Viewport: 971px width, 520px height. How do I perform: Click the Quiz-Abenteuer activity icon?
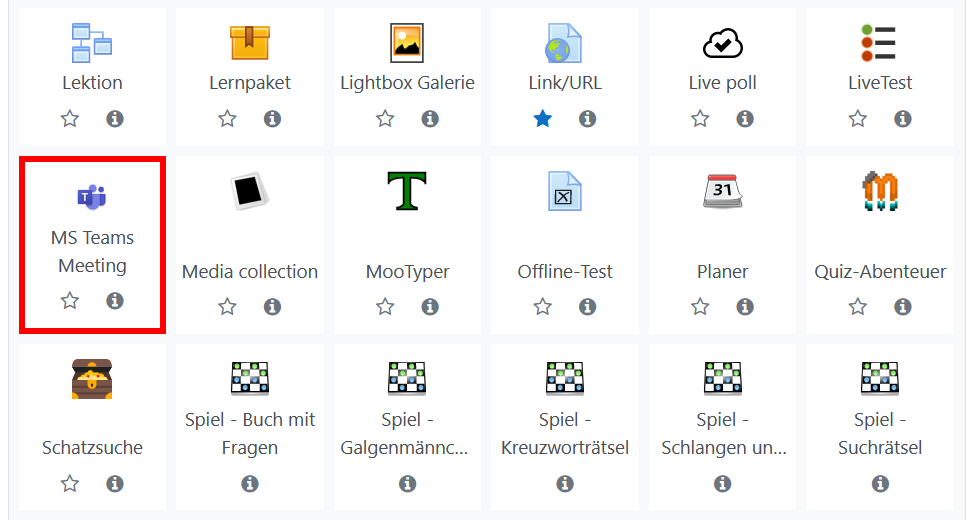[880, 191]
